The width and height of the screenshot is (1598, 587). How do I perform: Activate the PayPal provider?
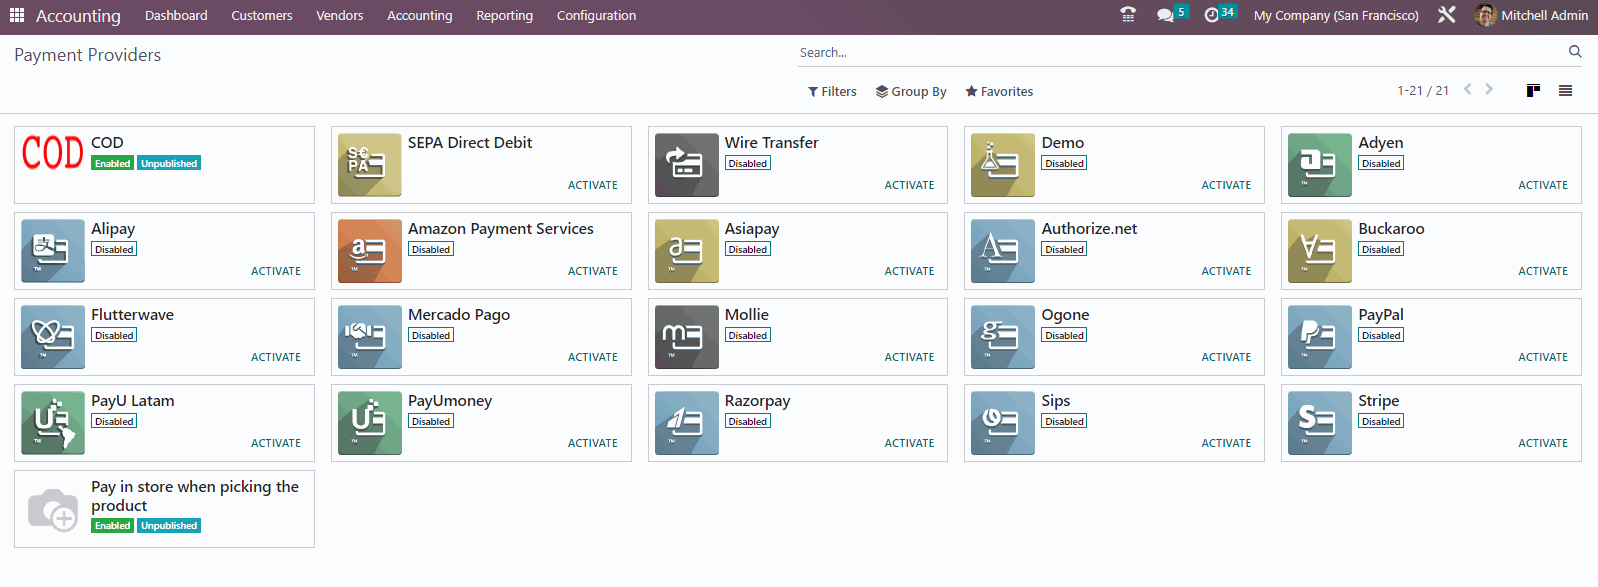1543,357
